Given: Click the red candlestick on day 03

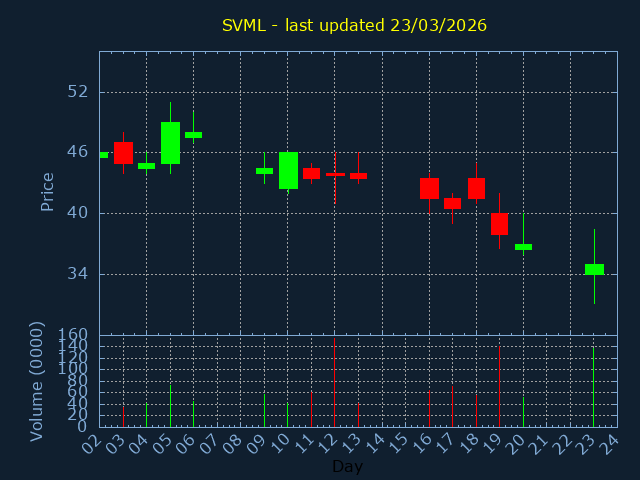Looking at the screenshot, I should [x=123, y=152].
